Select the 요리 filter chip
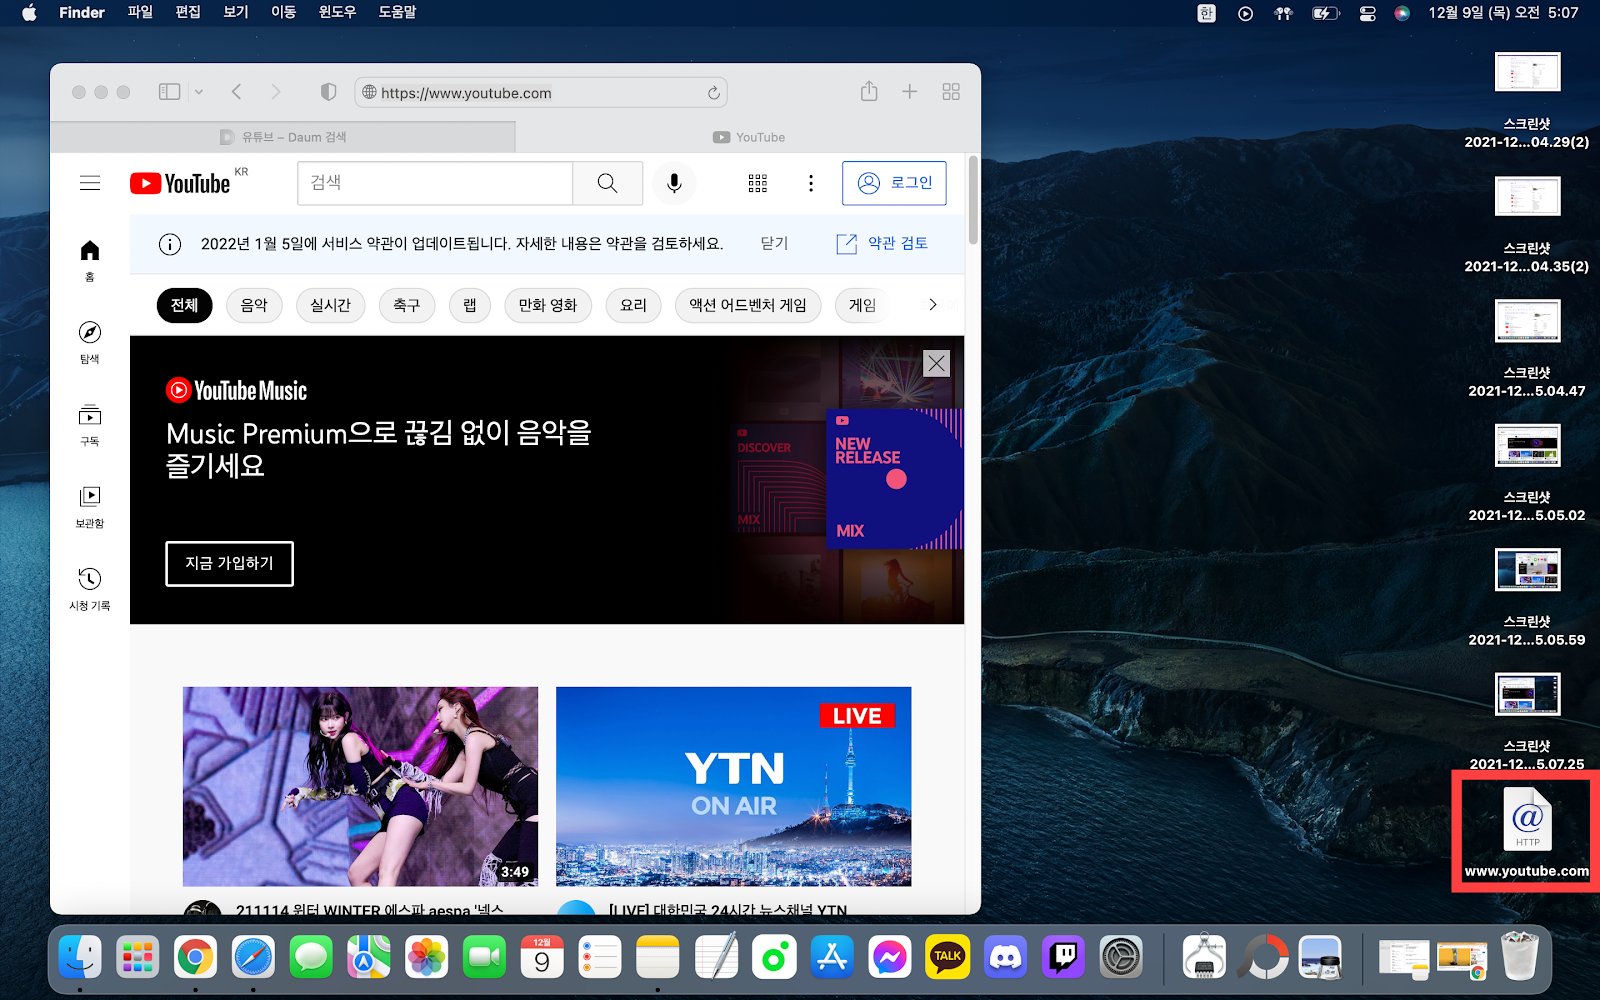The image size is (1600, 1000). pos(634,305)
